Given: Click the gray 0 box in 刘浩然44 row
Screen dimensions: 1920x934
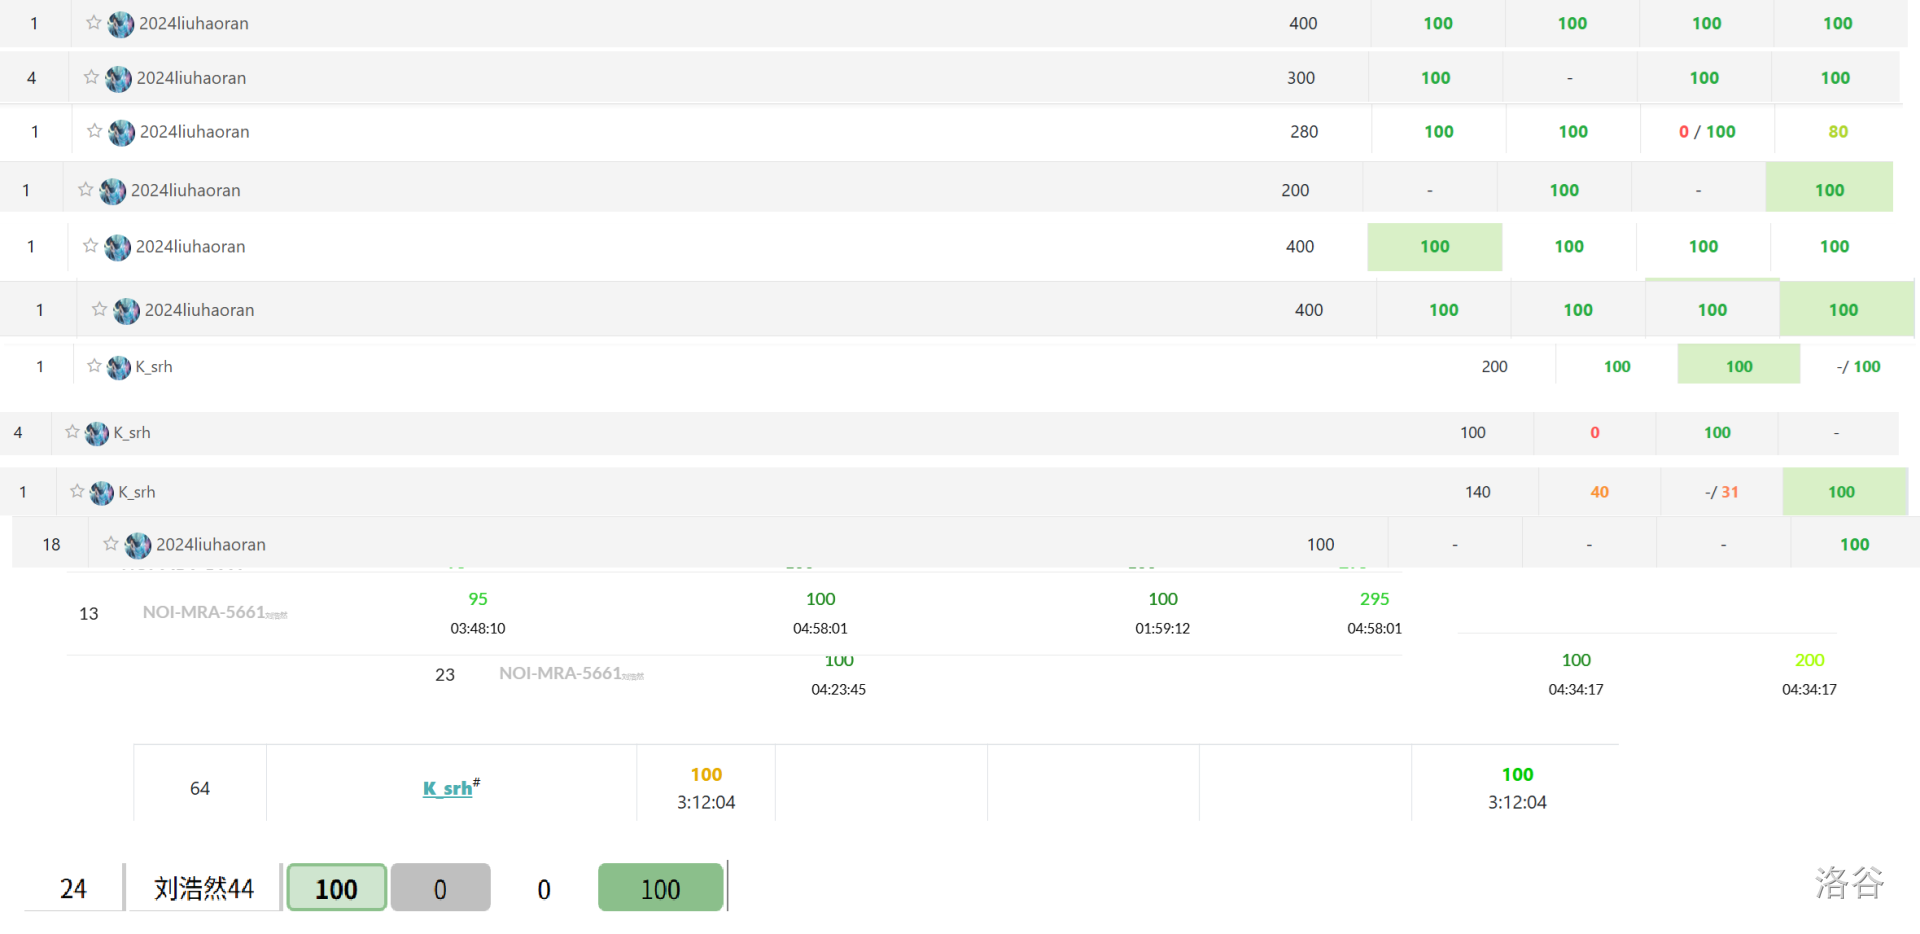Looking at the screenshot, I should pos(440,888).
